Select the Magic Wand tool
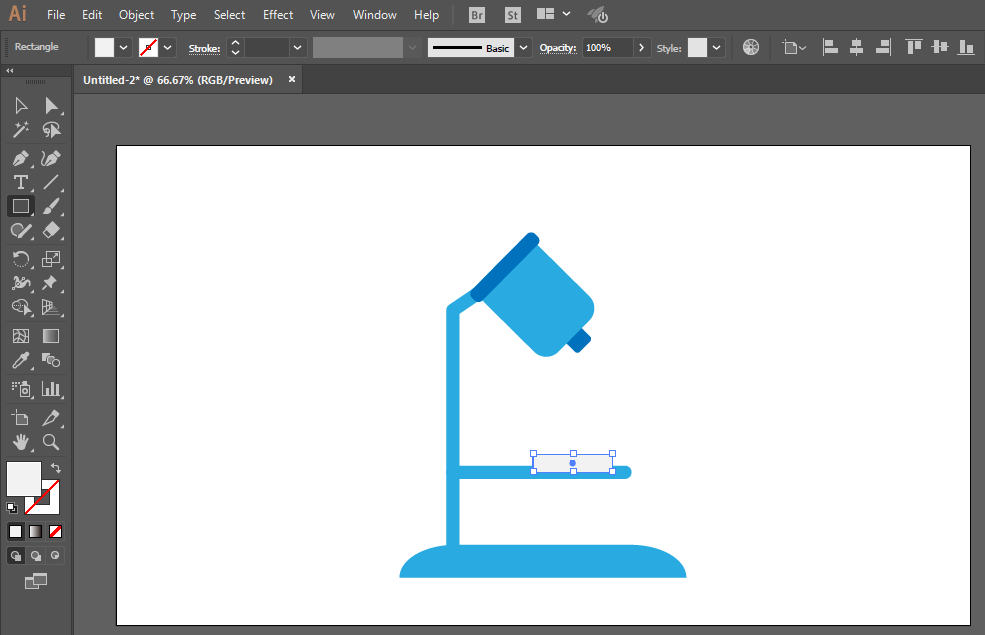The image size is (985, 635). click(x=21, y=130)
